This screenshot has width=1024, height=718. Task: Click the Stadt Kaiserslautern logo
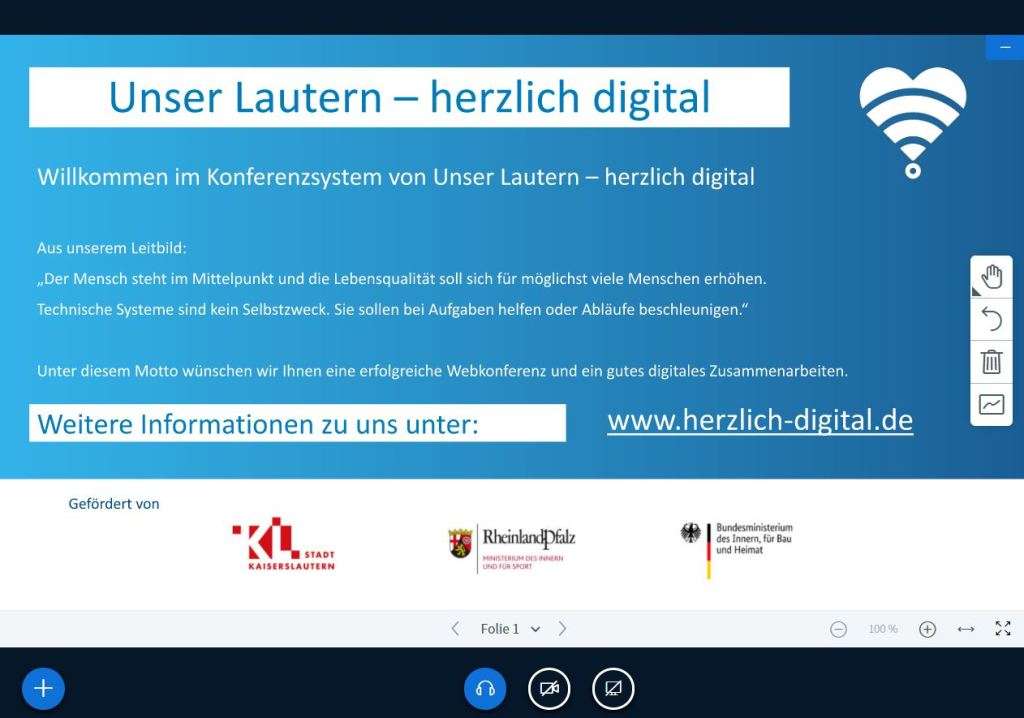pyautogui.click(x=284, y=545)
